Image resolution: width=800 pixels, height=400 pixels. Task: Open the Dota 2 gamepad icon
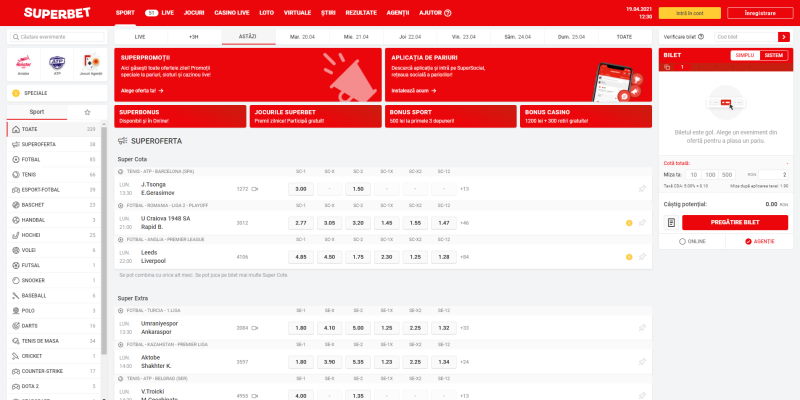[16, 386]
